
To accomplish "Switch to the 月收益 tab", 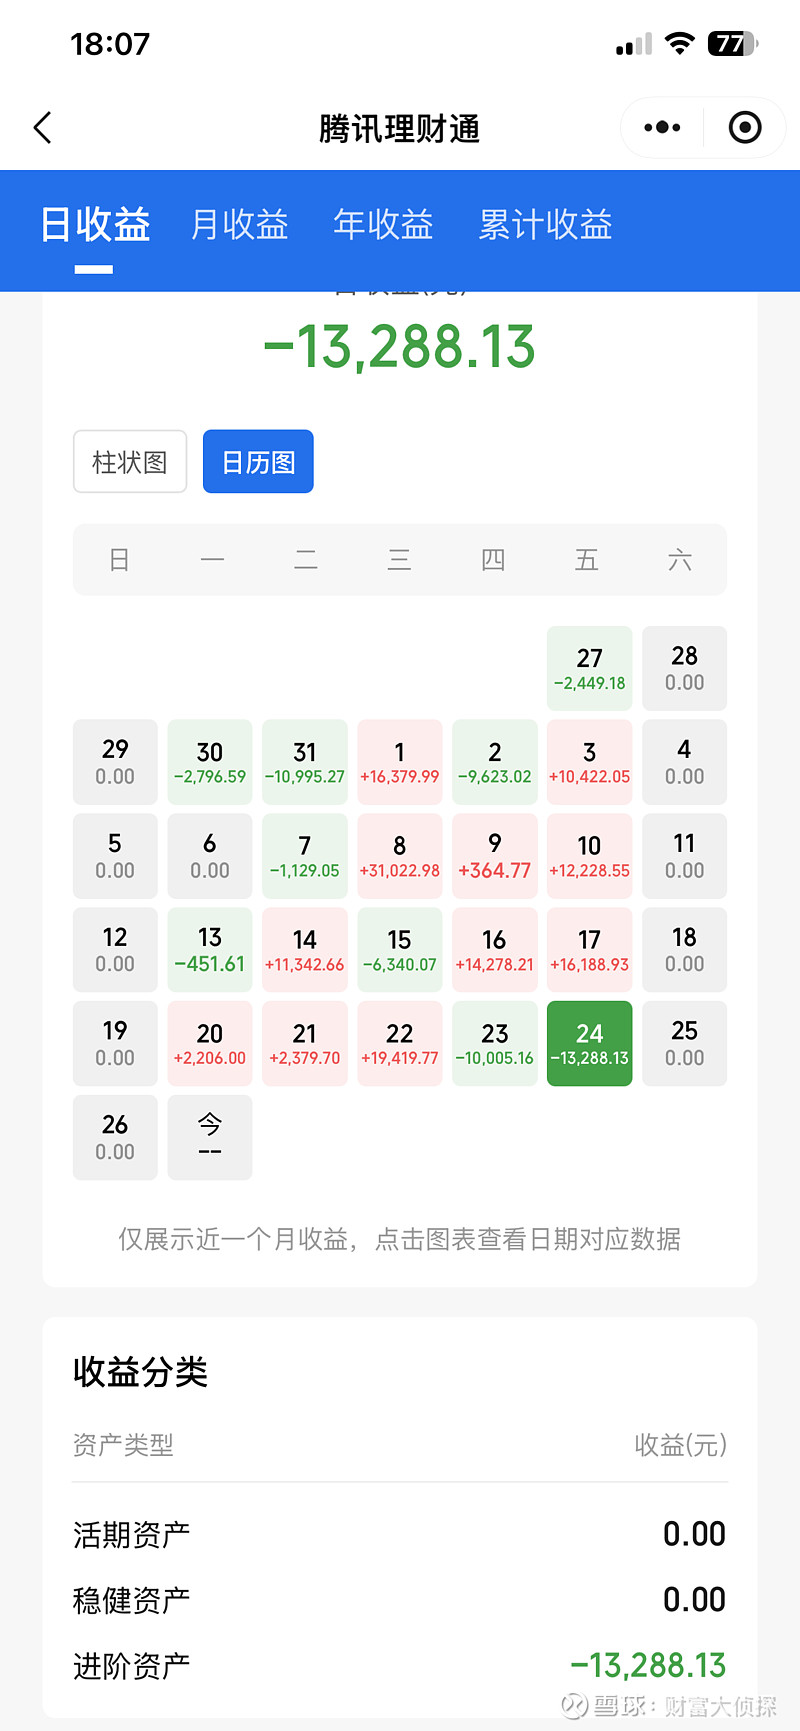I will click(240, 225).
